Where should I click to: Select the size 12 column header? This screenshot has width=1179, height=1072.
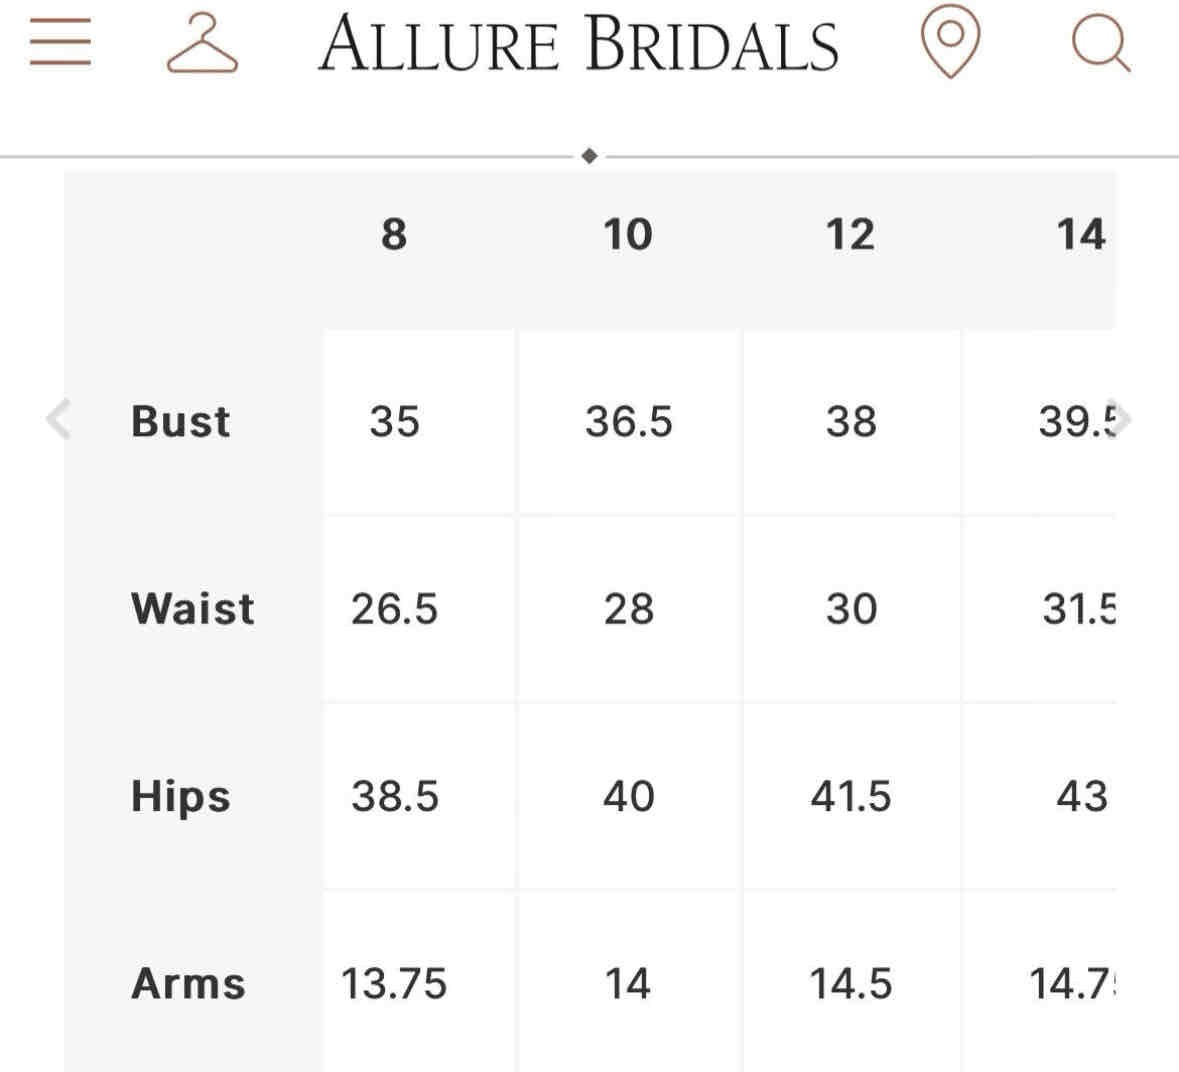click(x=850, y=235)
